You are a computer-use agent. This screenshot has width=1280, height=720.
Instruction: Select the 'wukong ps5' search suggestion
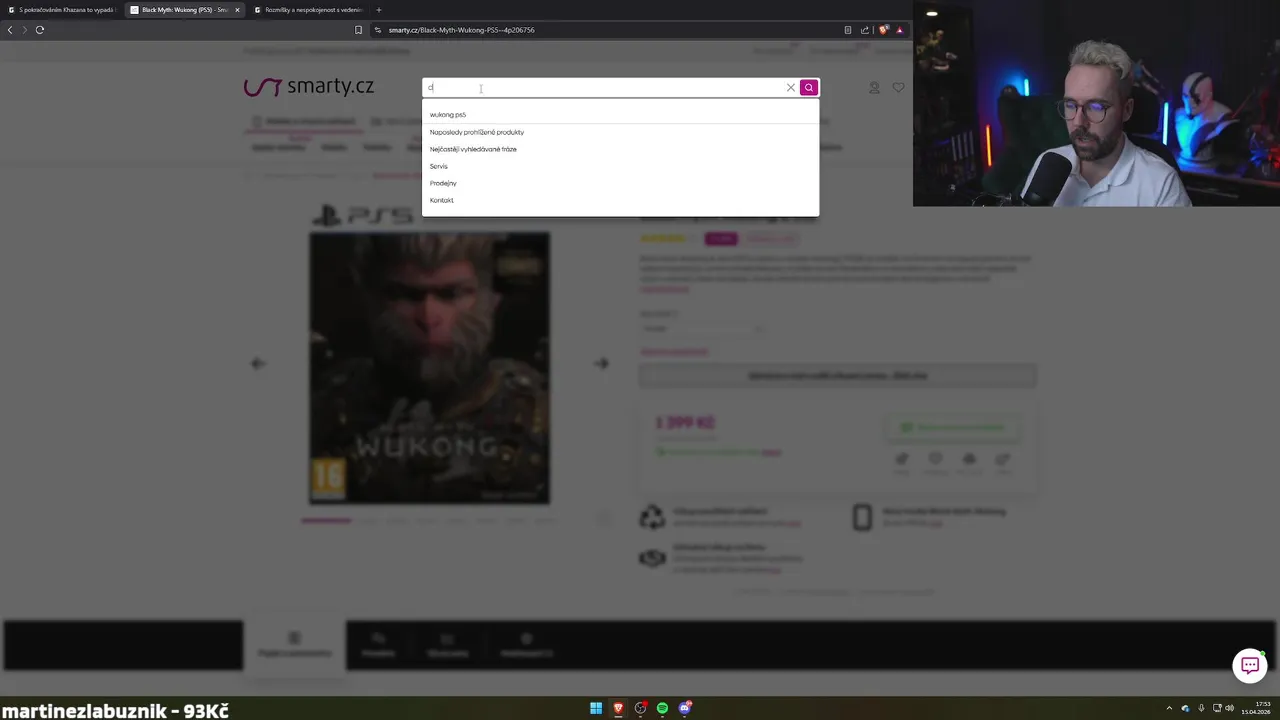coord(448,115)
